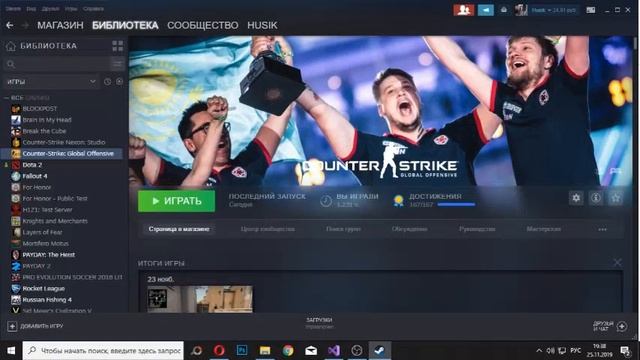
Task: Open Visual Studio from the taskbar
Action: [334, 350]
